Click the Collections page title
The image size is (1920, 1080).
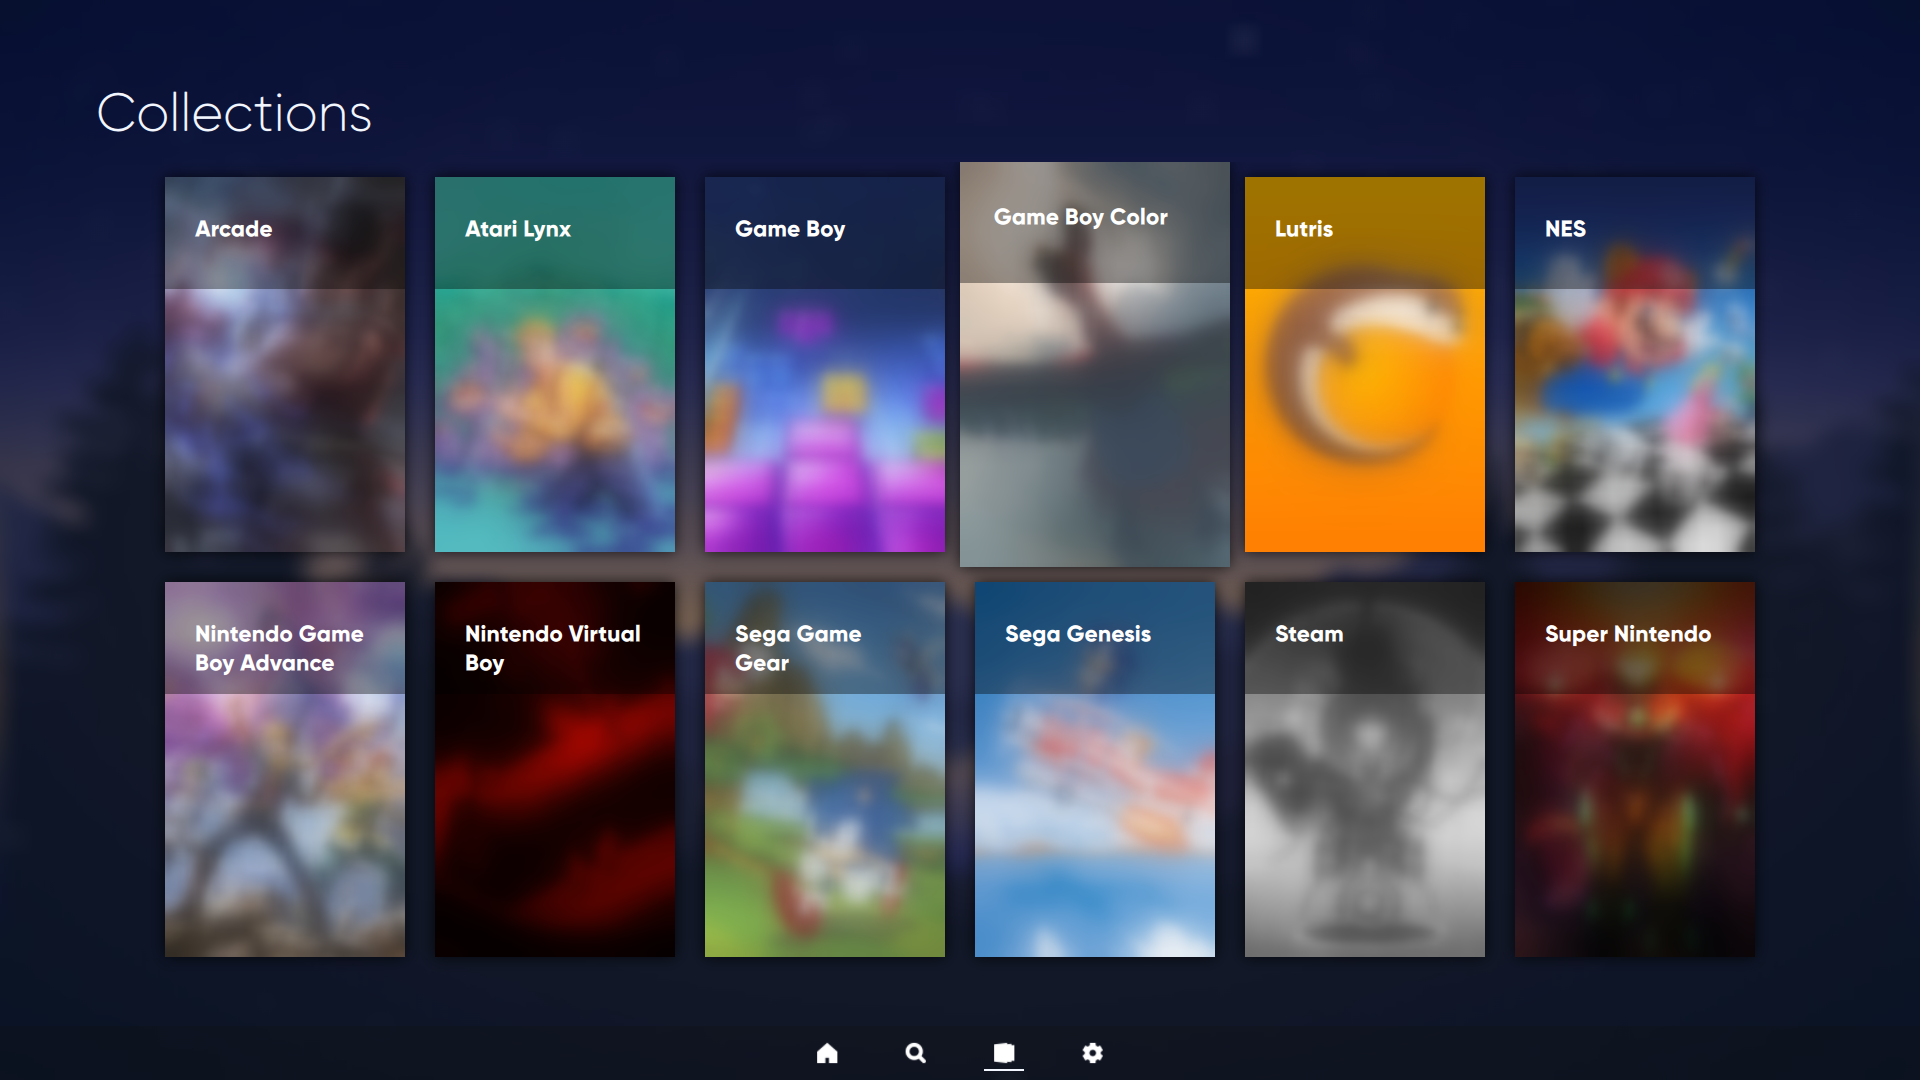pos(234,112)
